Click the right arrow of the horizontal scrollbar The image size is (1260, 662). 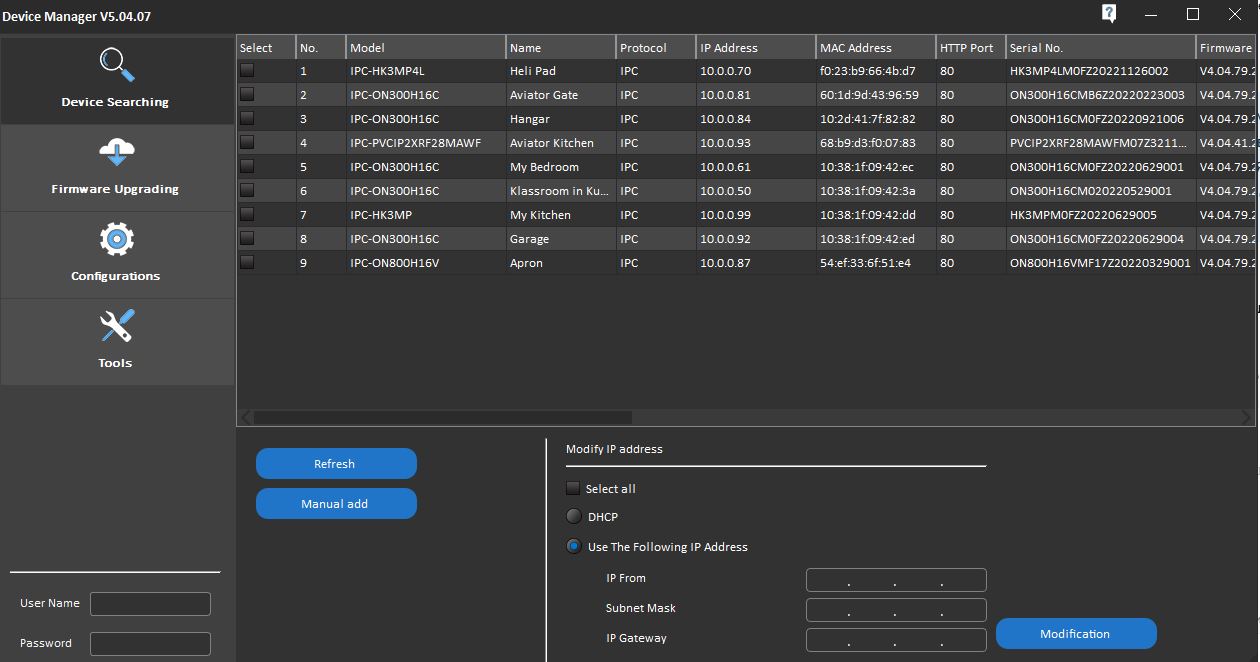click(x=1246, y=417)
